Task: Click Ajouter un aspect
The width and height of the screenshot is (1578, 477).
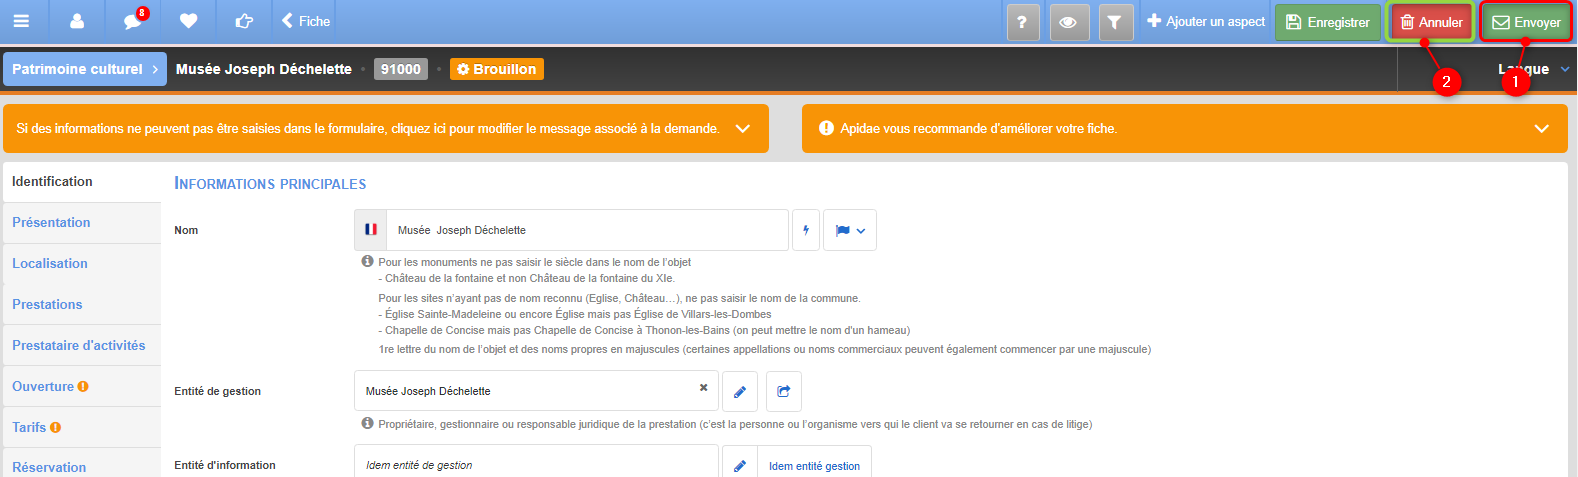Action: [x=1206, y=21]
